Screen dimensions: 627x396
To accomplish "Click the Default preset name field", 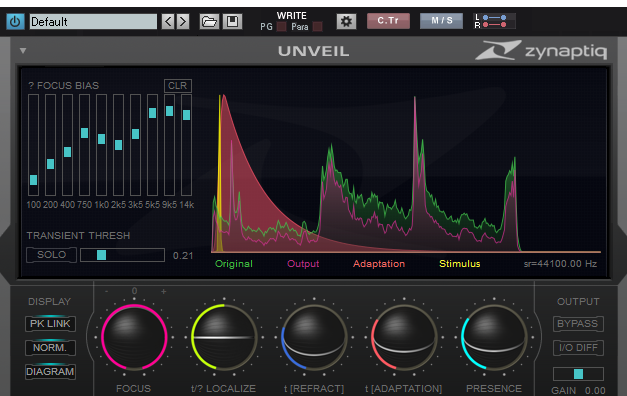I will point(93,21).
